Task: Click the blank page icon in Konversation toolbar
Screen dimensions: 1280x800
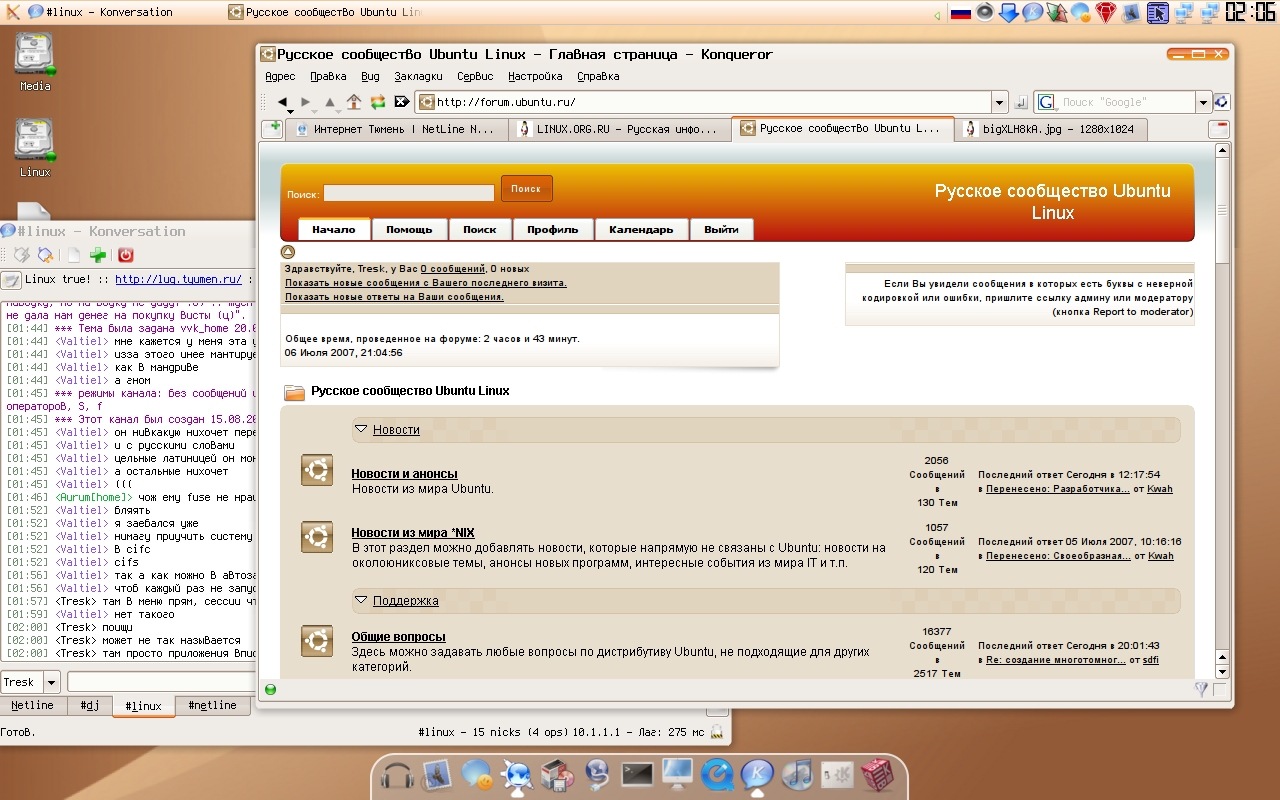Action: [x=74, y=255]
